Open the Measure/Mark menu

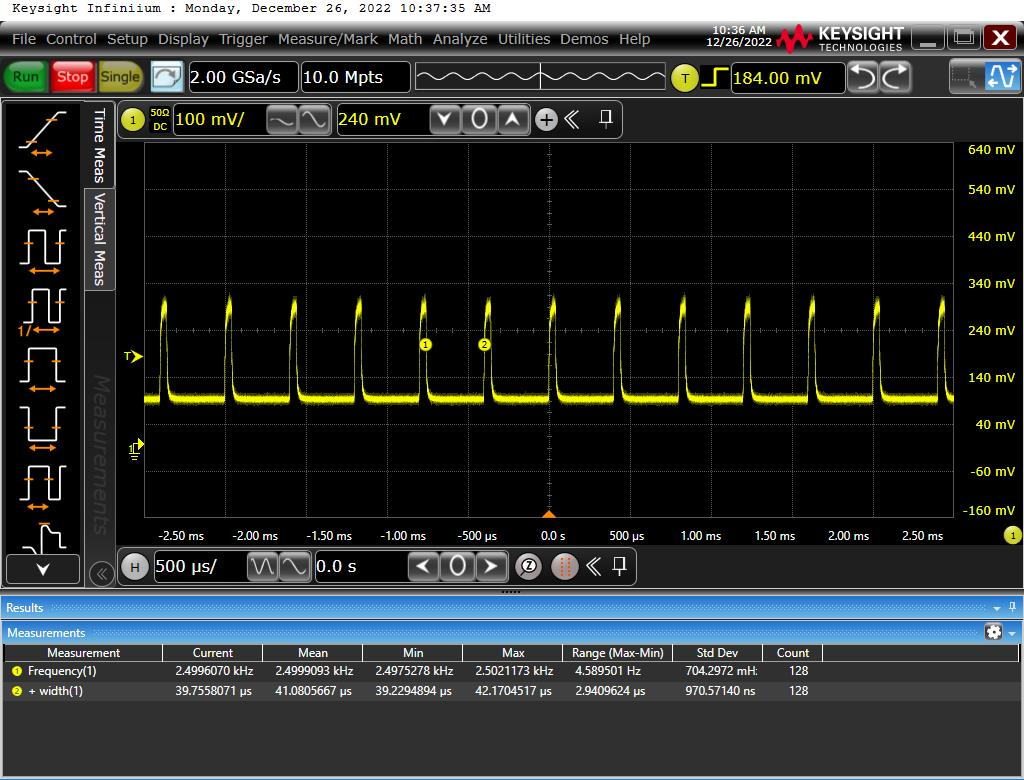pos(327,39)
